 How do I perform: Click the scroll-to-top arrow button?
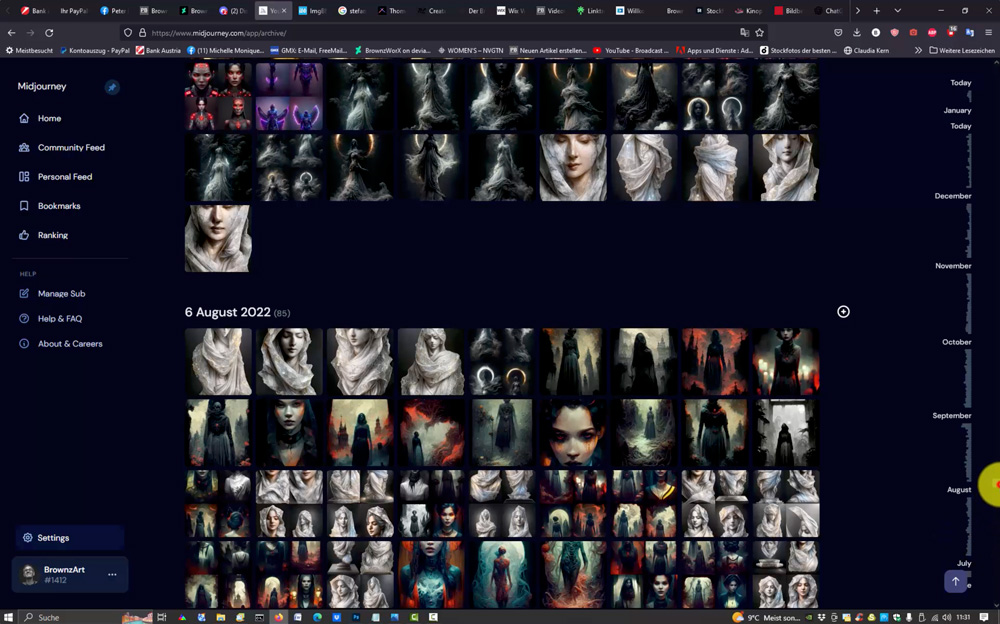point(955,581)
